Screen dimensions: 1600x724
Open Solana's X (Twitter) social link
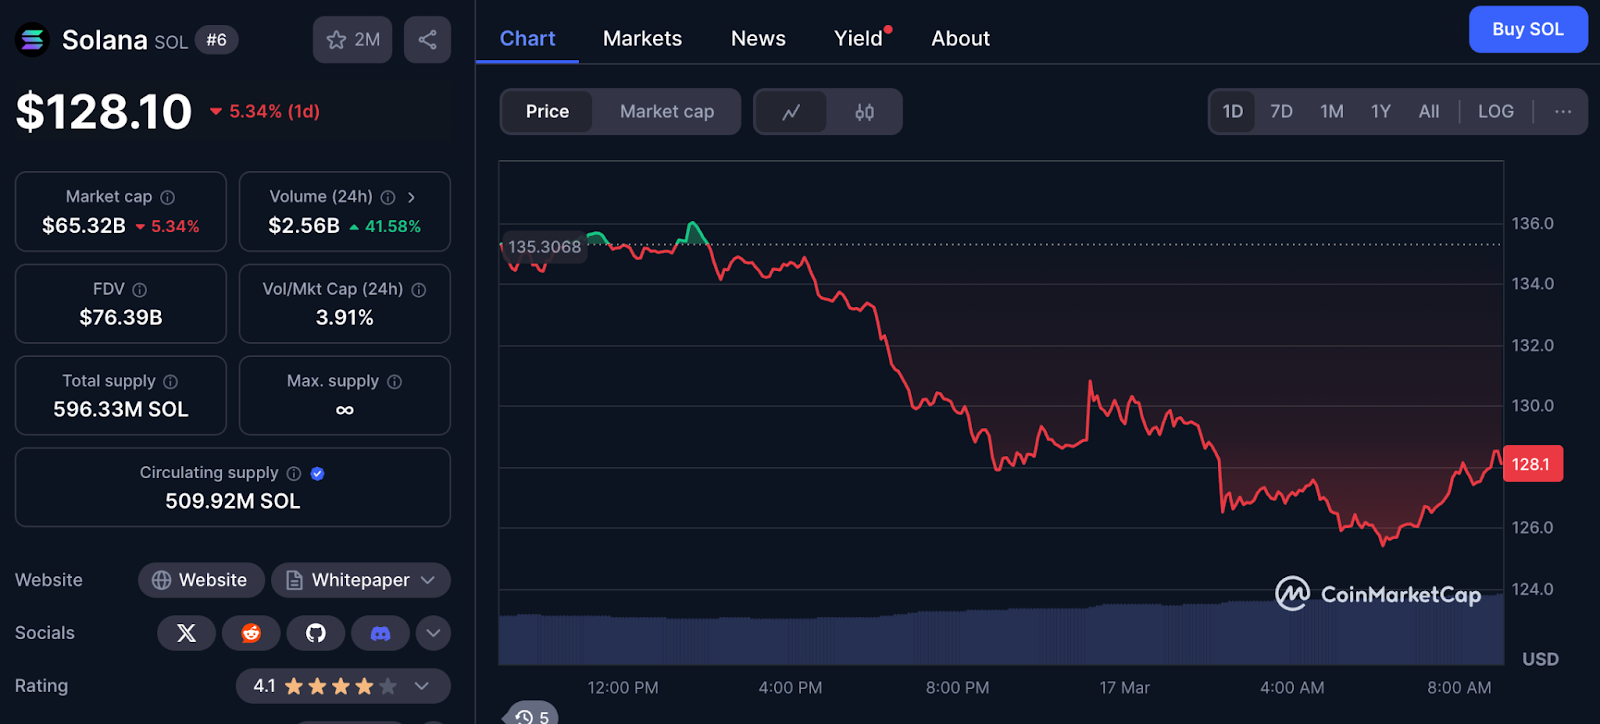[186, 633]
